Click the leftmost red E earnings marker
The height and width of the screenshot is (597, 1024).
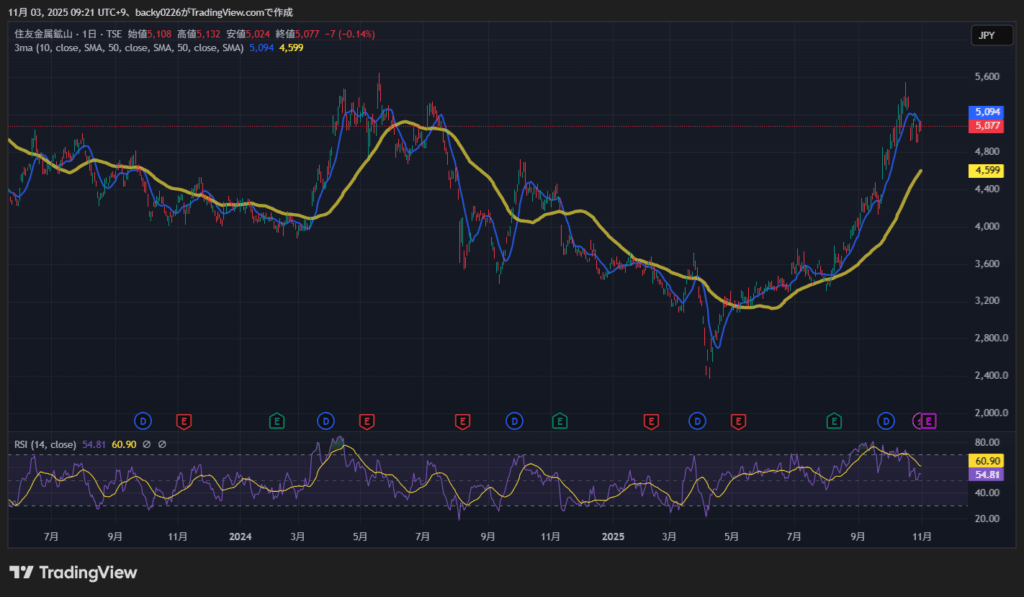coord(183,421)
